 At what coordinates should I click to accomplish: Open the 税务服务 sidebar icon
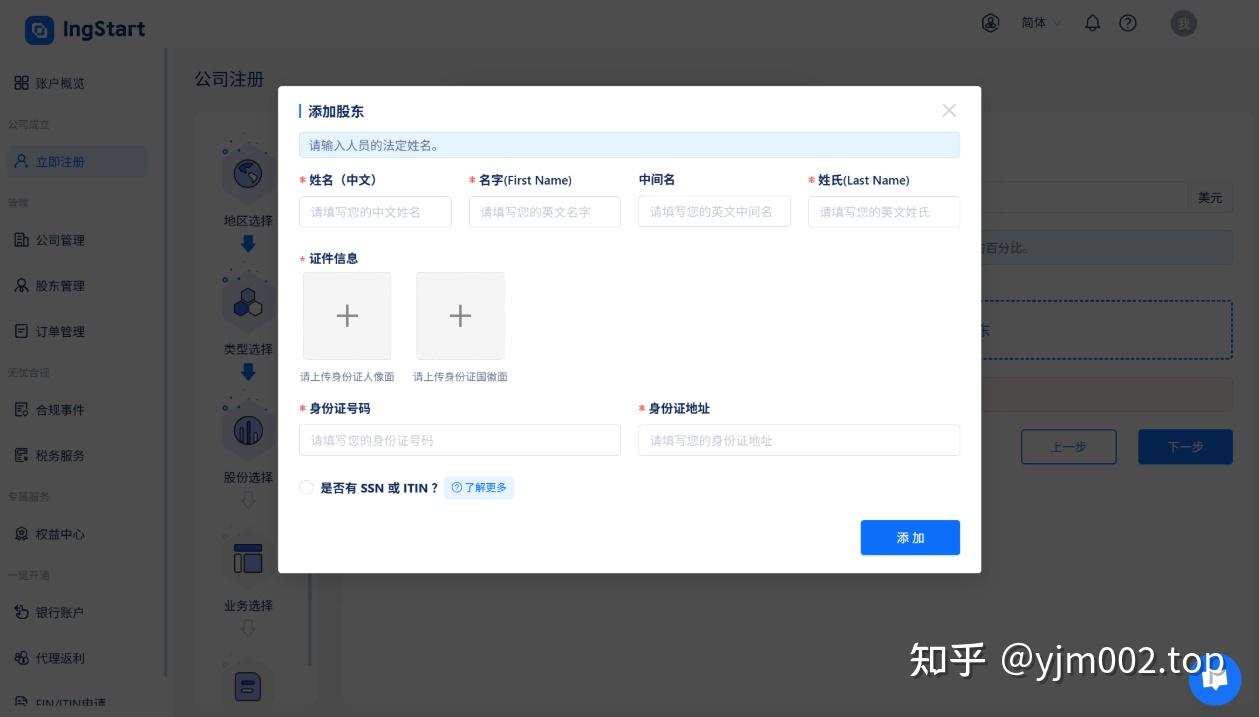[22, 455]
